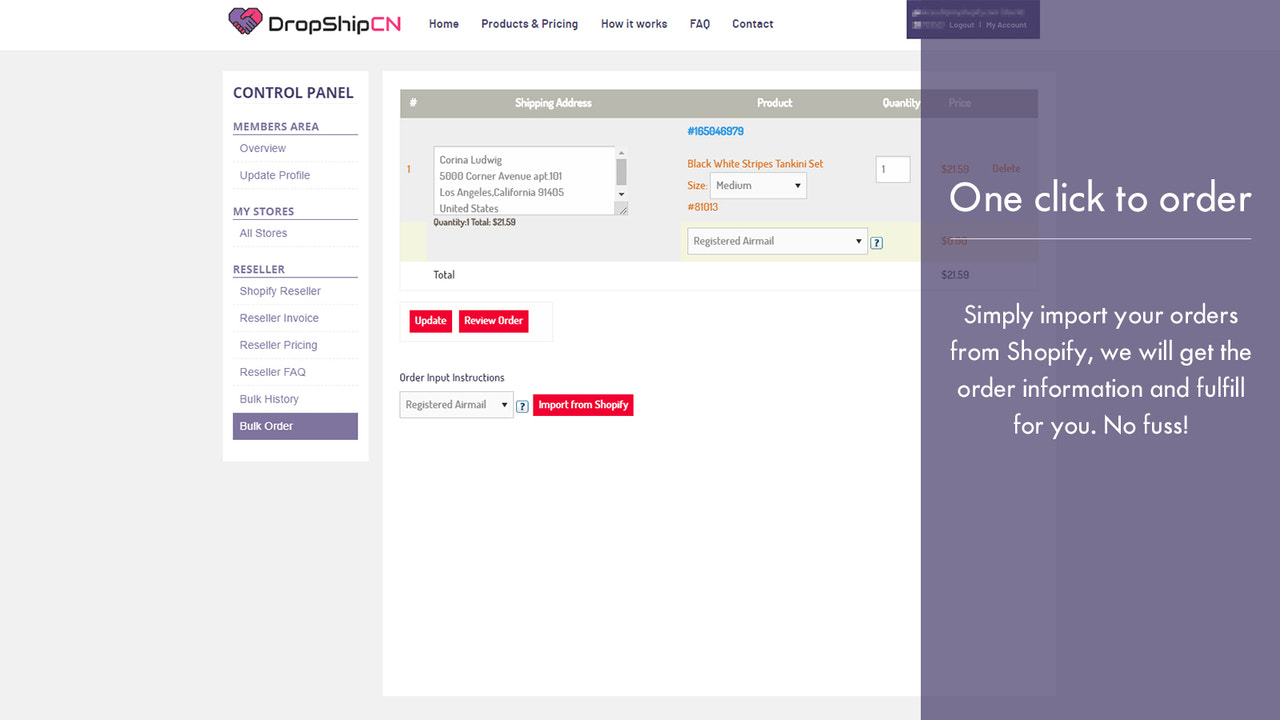Click Import from Shopify
The image size is (1280, 720).
(x=583, y=404)
